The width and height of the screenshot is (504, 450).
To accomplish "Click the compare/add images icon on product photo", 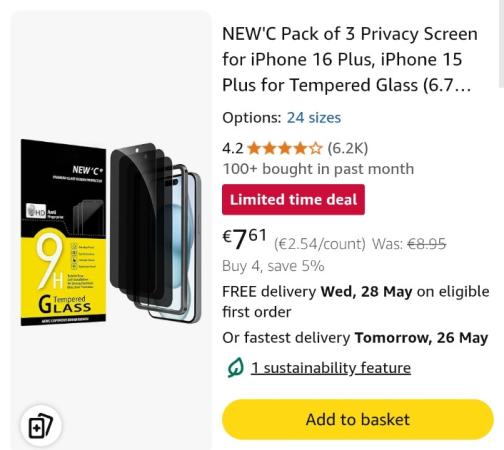I will [x=41, y=426].
